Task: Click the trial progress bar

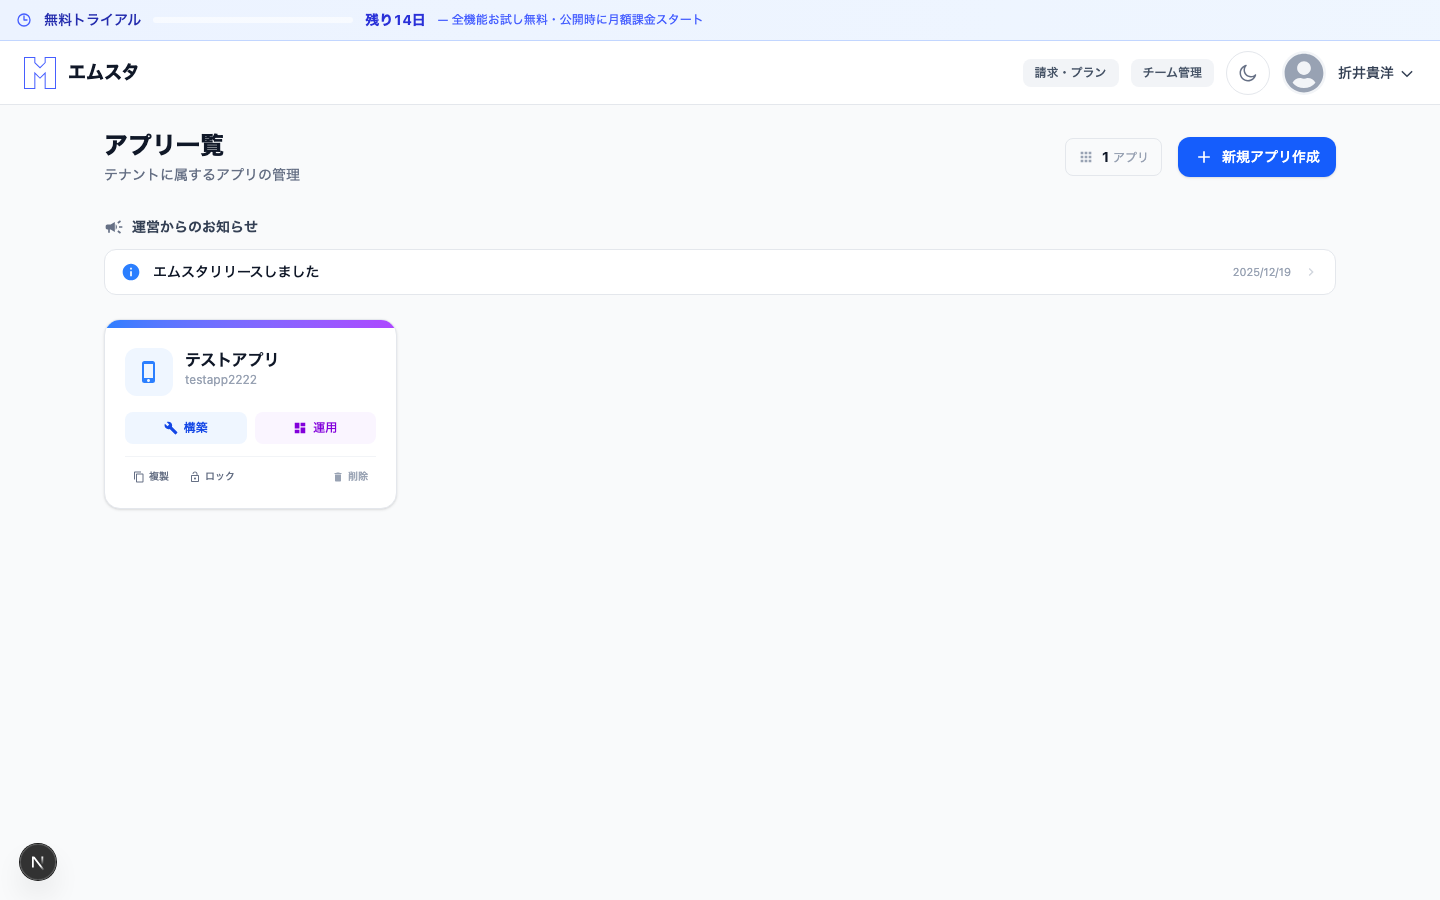Action: (x=253, y=20)
